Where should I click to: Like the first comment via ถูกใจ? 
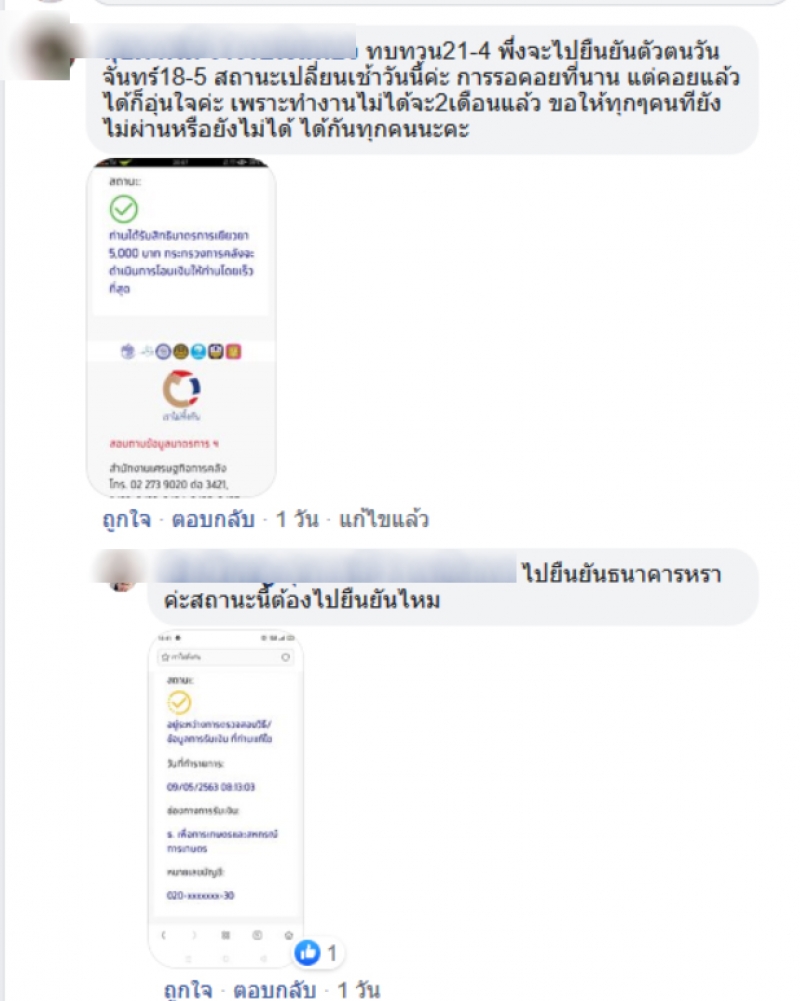[x=126, y=520]
